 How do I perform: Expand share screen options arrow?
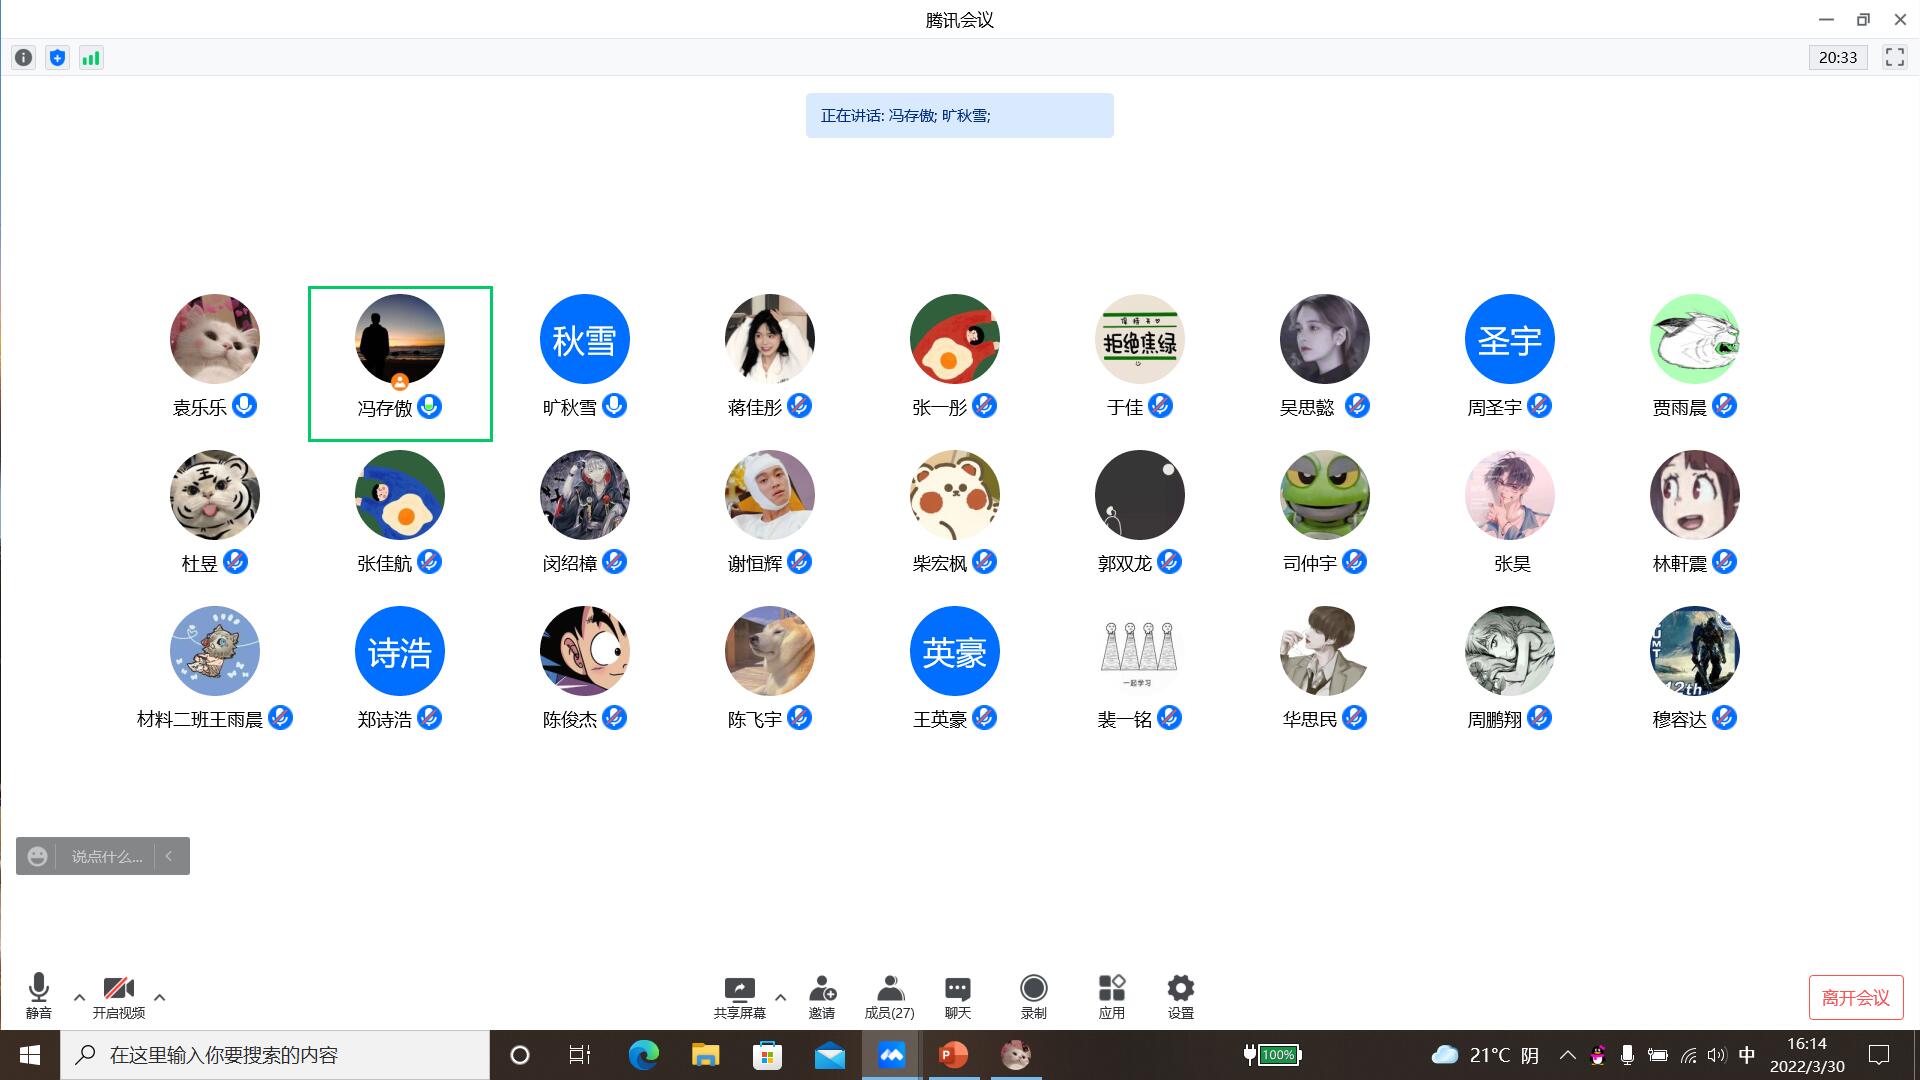tap(780, 997)
